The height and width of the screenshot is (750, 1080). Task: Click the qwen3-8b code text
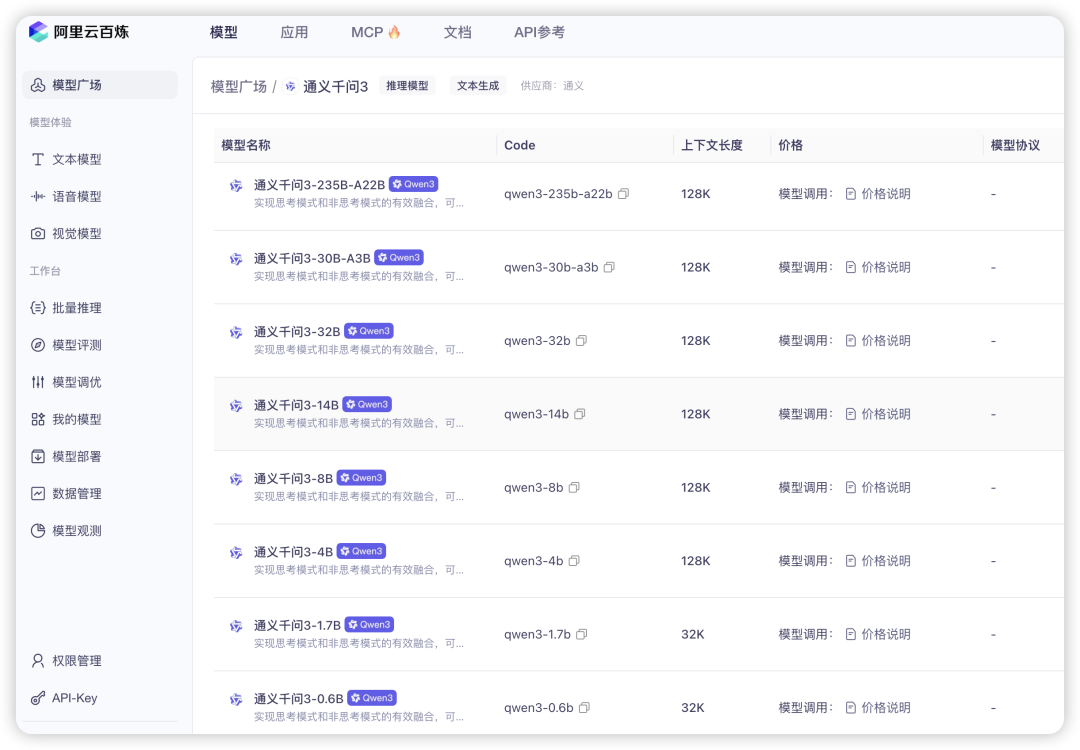point(533,488)
